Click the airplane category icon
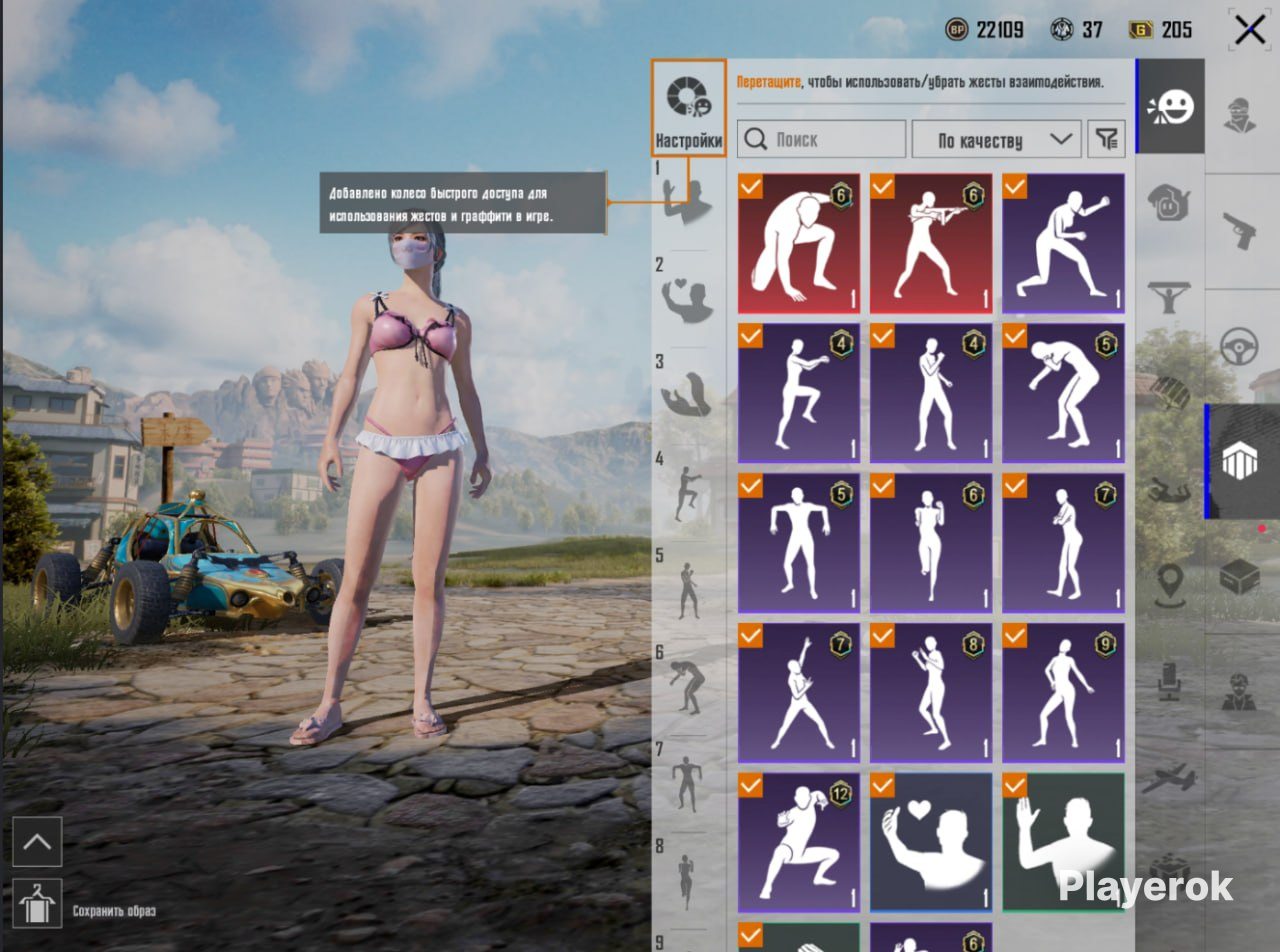This screenshot has width=1280, height=952. point(1168,778)
